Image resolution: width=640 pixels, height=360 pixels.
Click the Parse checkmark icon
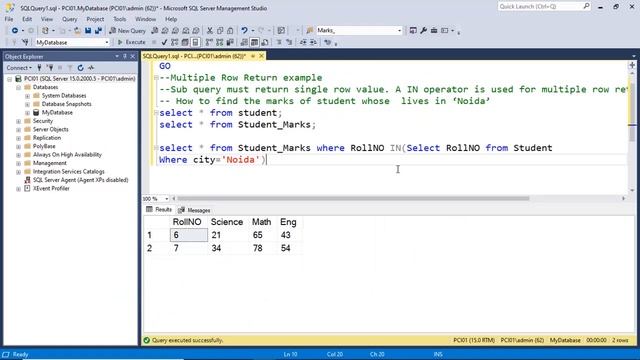click(x=164, y=42)
